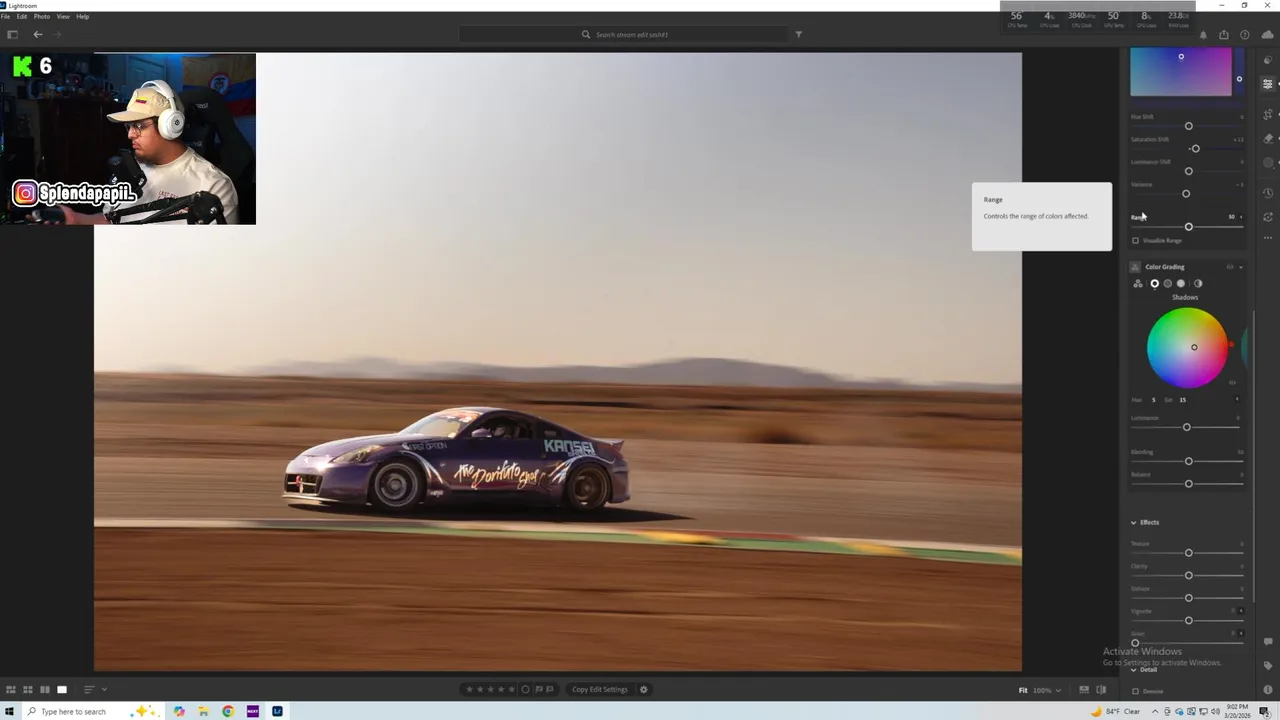
Task: Expand the Range slider disclosure arrow
Action: pyautogui.click(x=1241, y=217)
